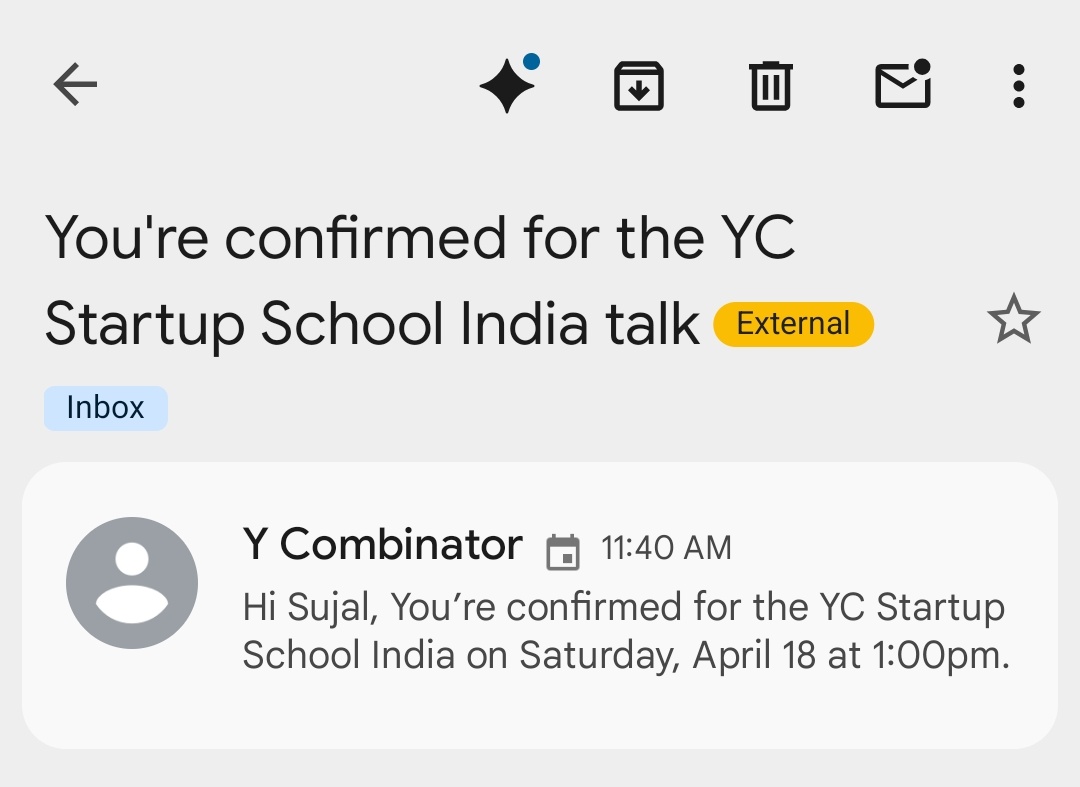Tap the subject line starting "You're confirmed"
Viewport: 1080px width, 787px height.
coord(420,238)
